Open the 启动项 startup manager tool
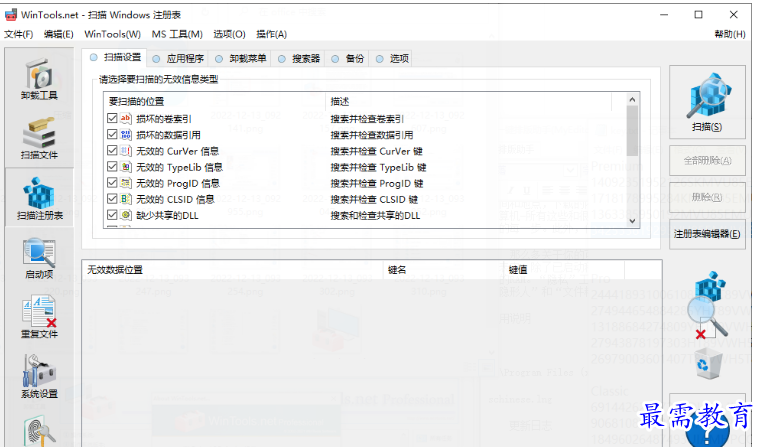Screen dimensions: 761x447 [39, 258]
